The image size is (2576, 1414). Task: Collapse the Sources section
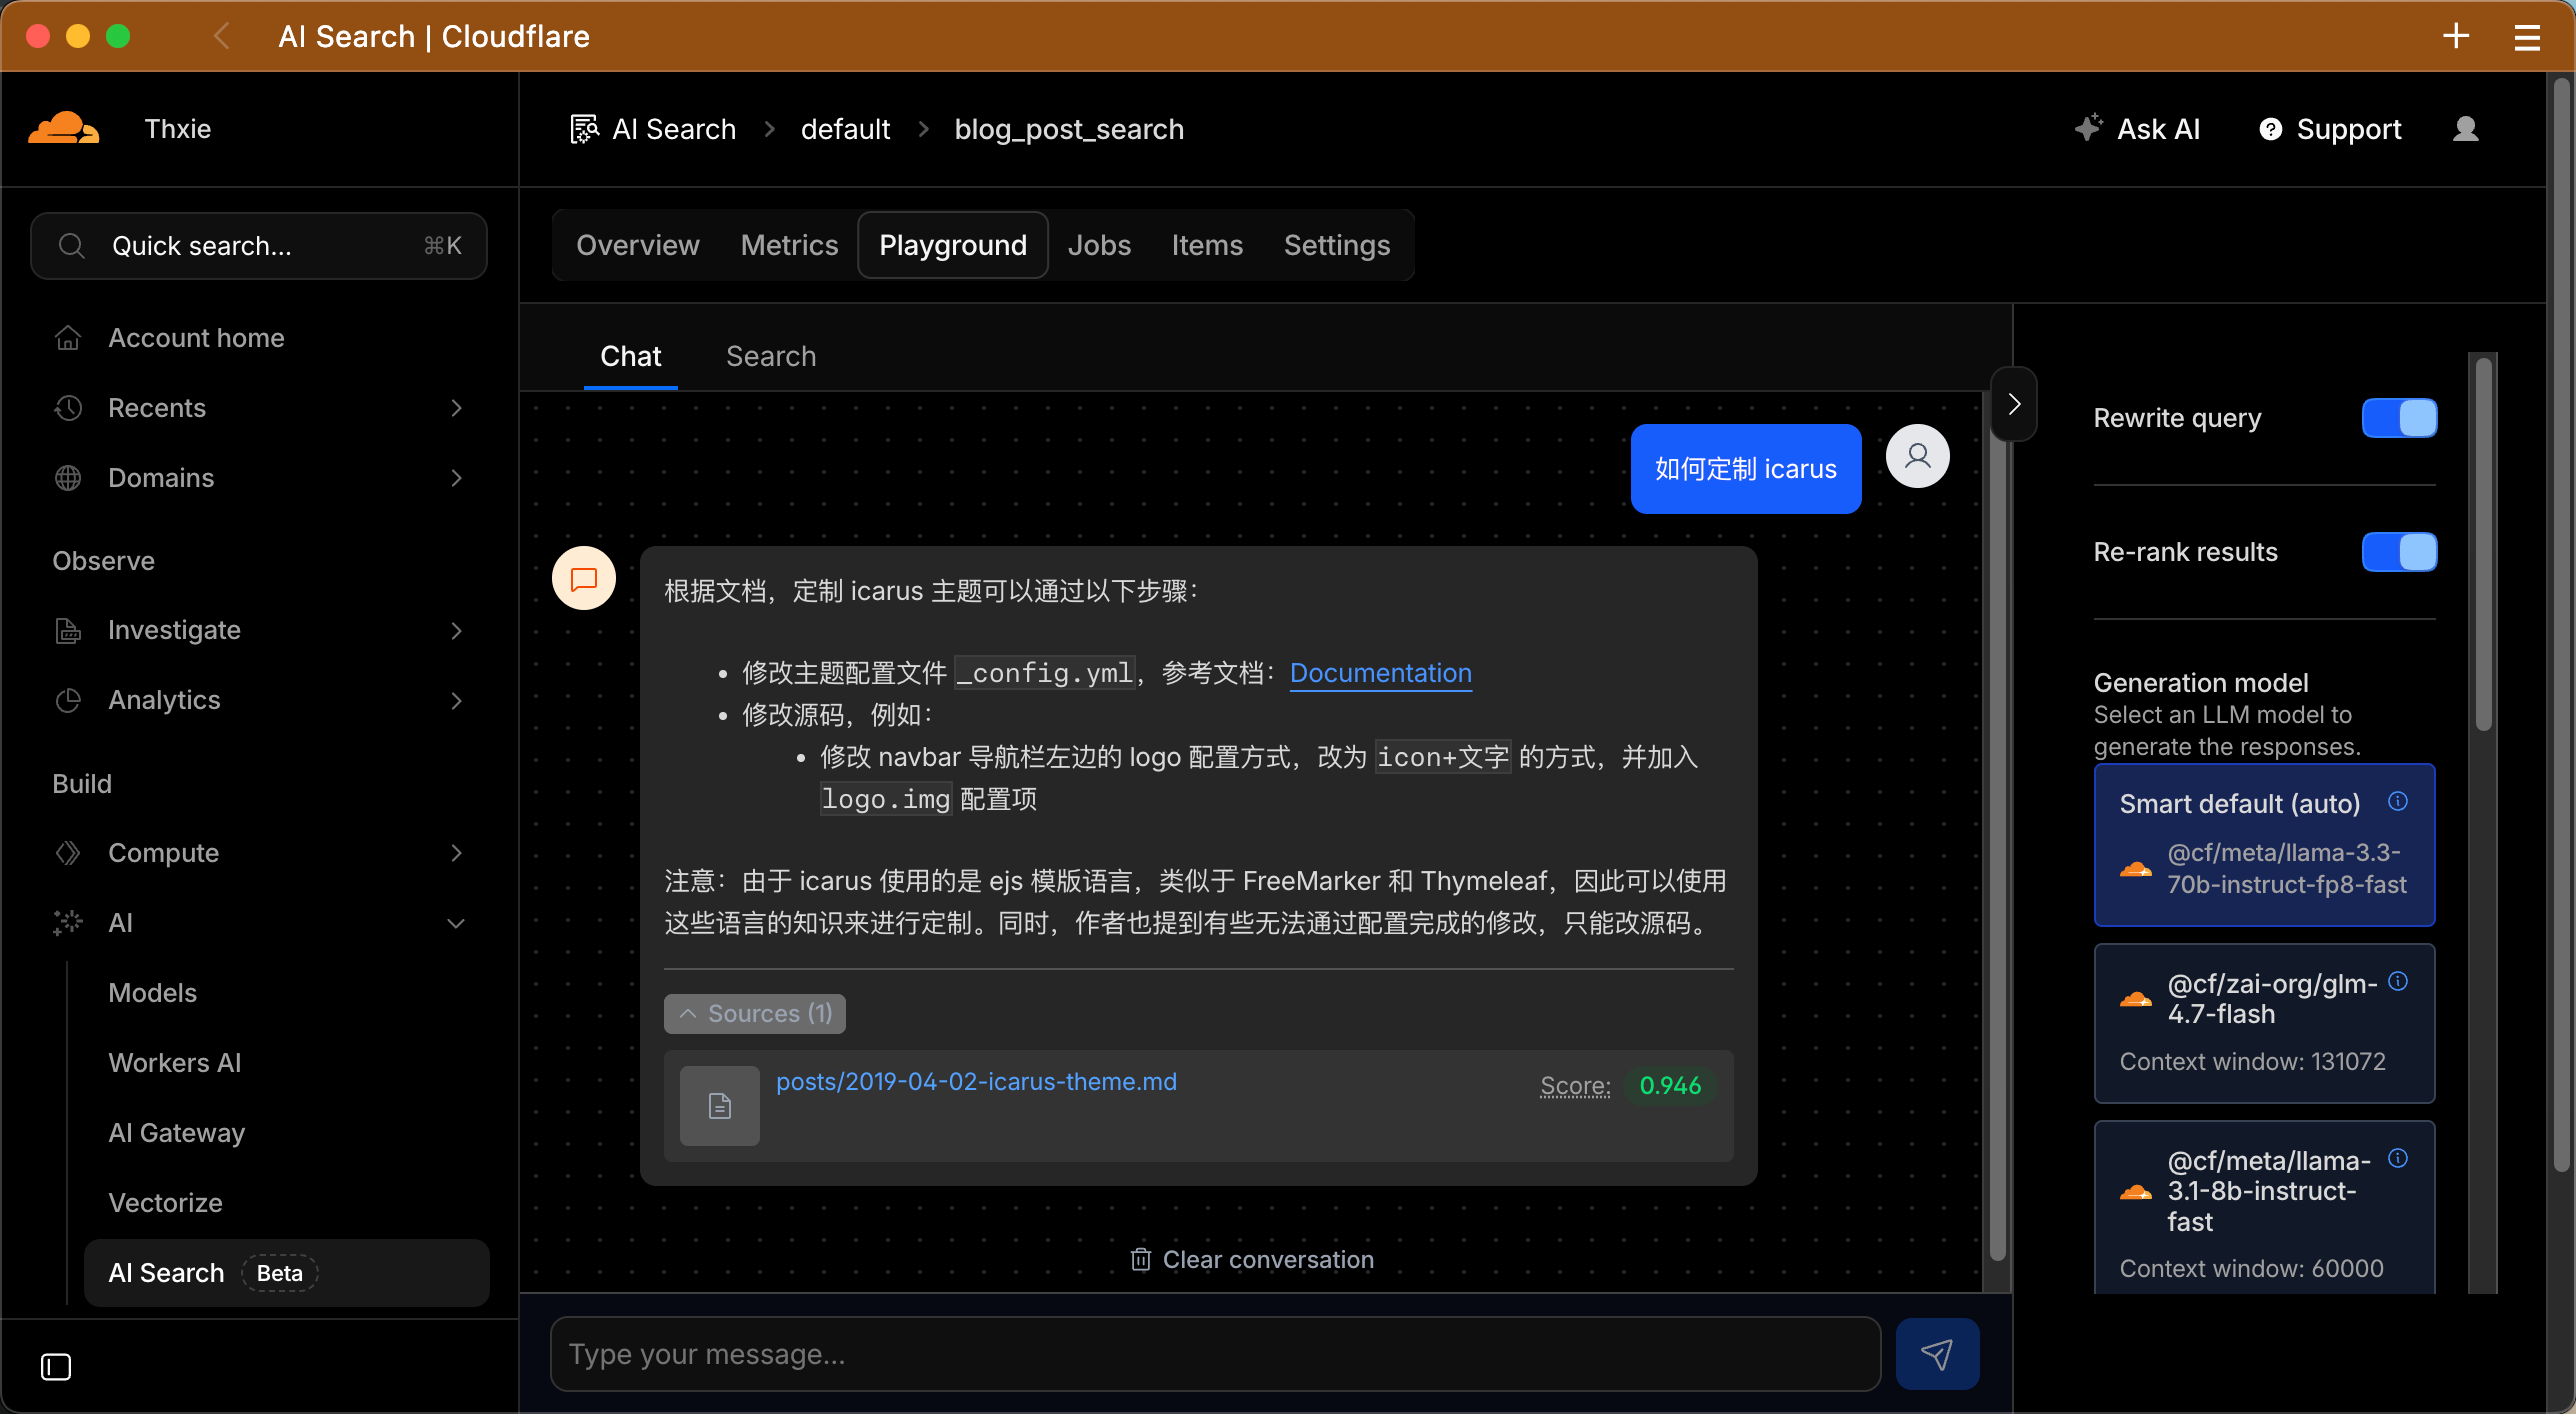pyautogui.click(x=755, y=1013)
